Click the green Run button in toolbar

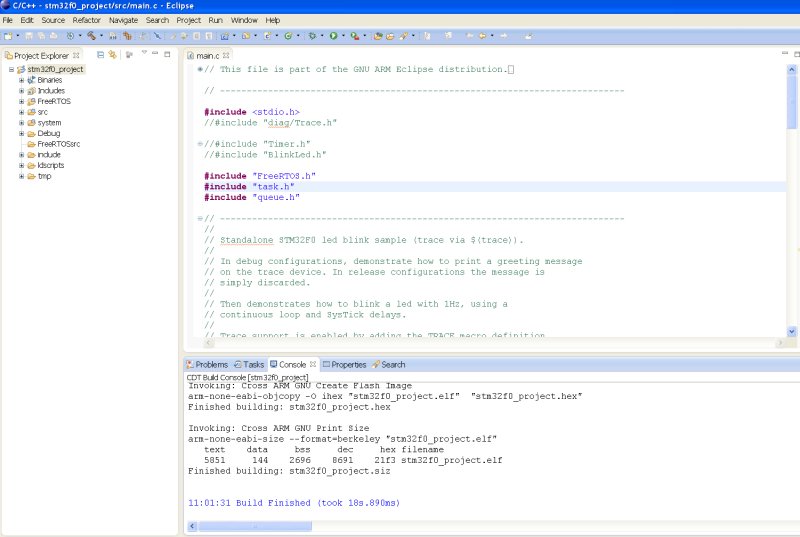[x=333, y=36]
